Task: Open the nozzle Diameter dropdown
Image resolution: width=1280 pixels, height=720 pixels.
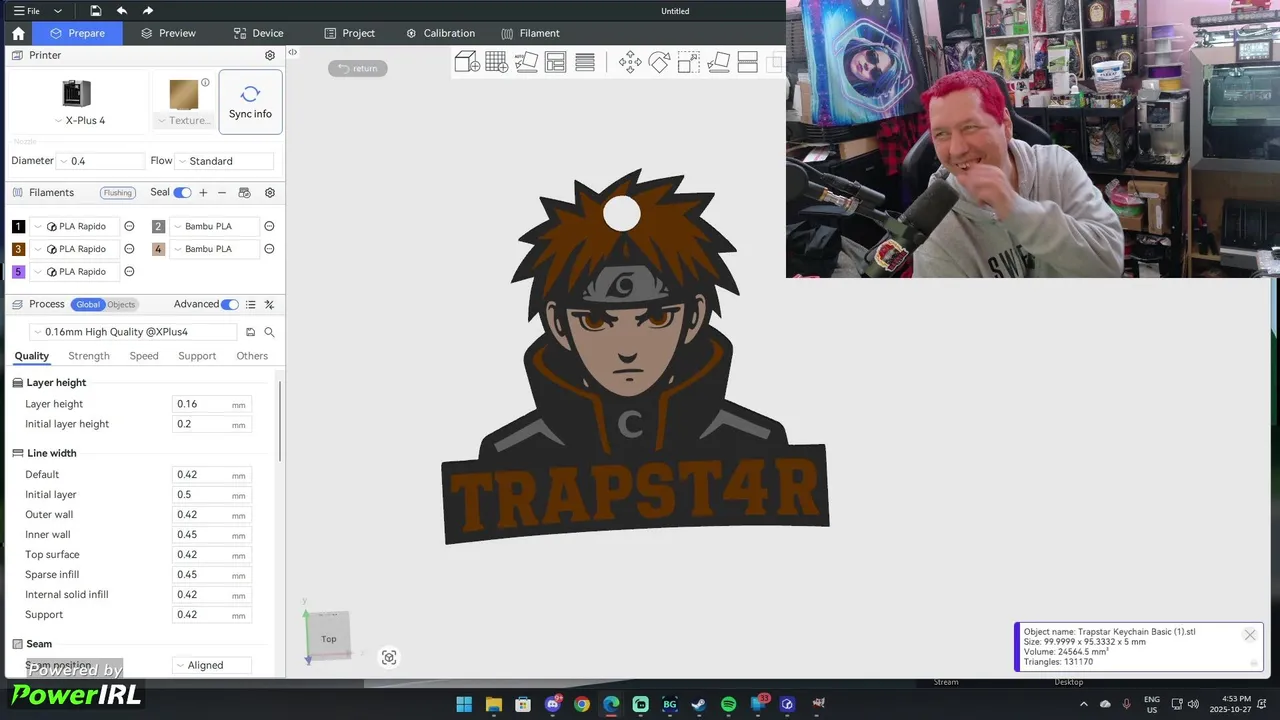Action: 100,161
